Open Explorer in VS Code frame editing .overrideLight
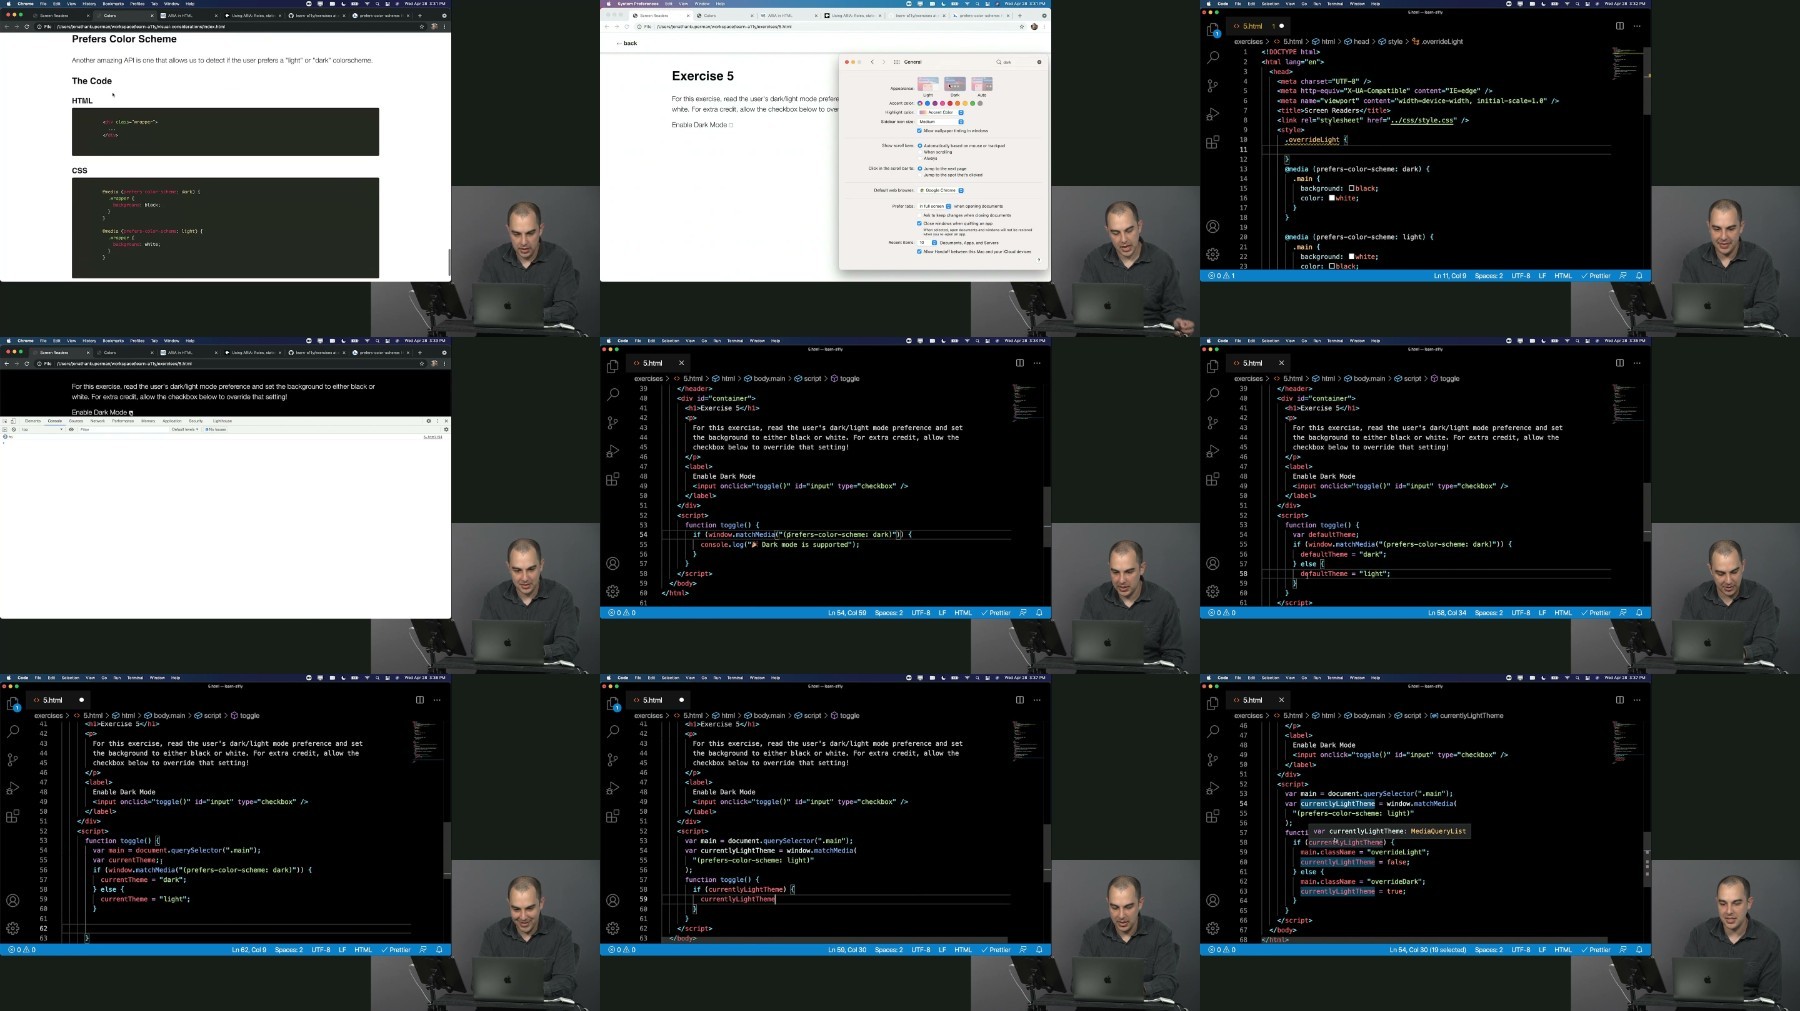1800x1011 pixels. click(x=1213, y=29)
